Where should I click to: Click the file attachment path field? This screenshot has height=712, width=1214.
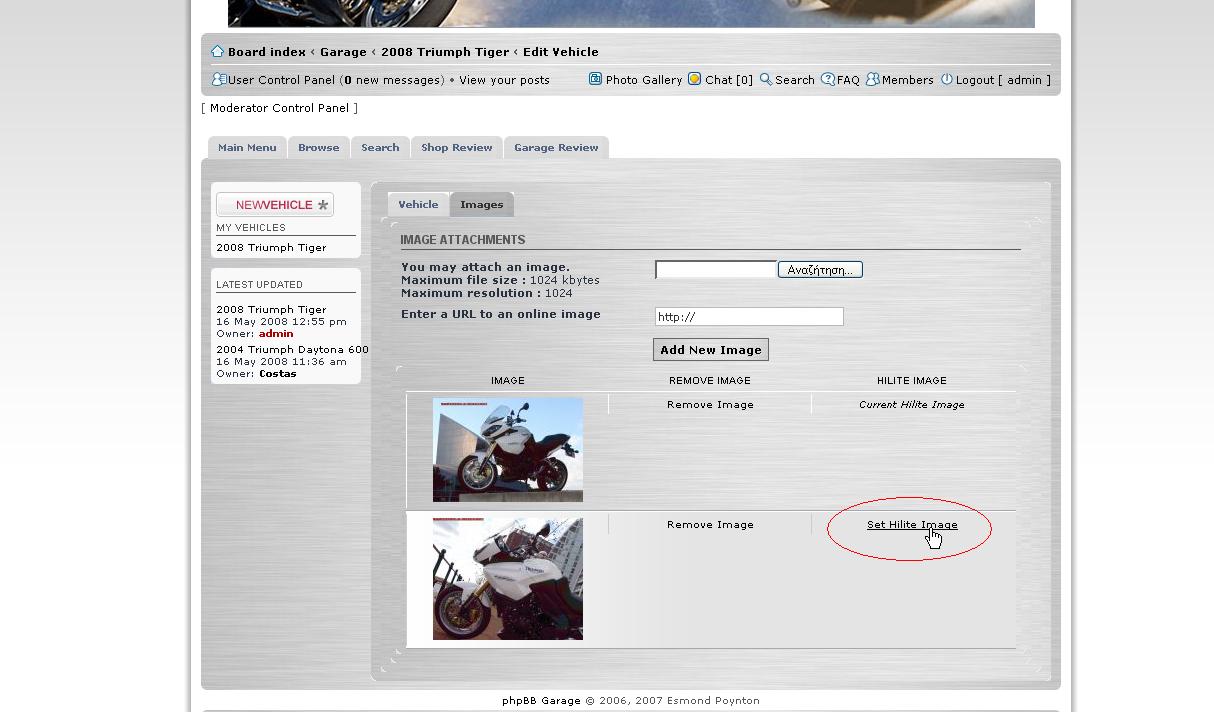716,270
